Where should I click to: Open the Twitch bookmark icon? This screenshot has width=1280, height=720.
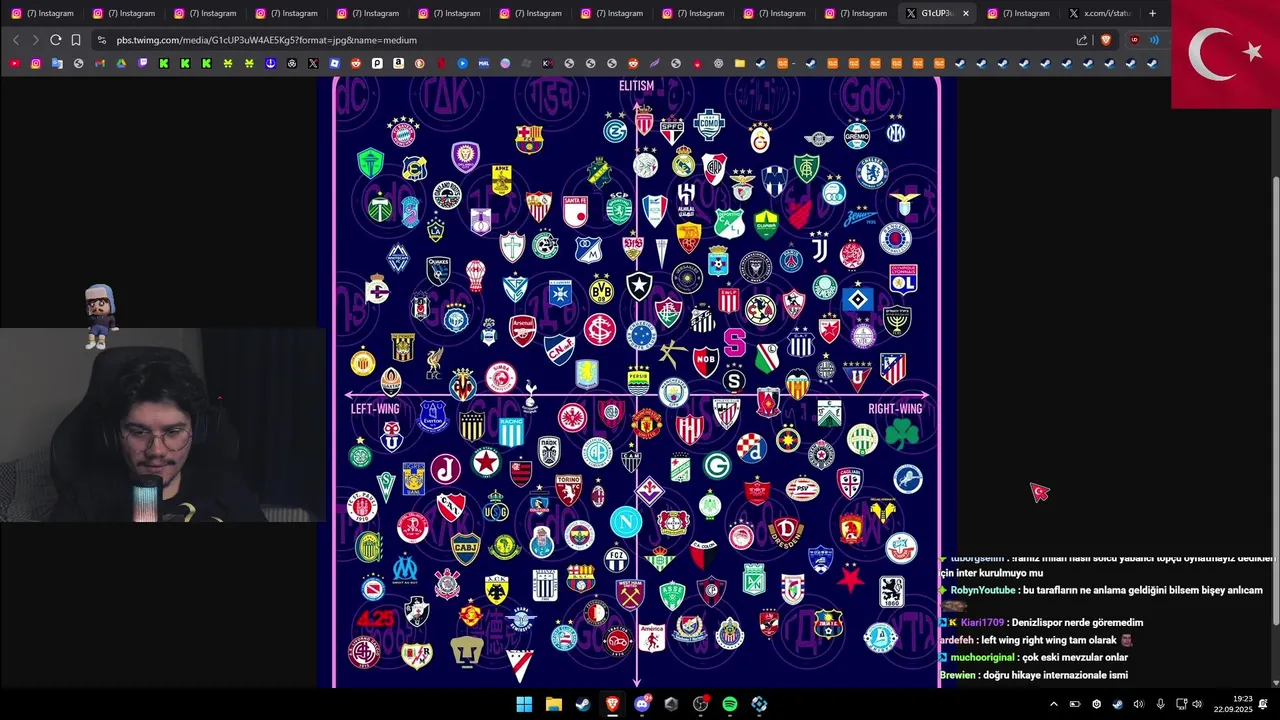143,63
